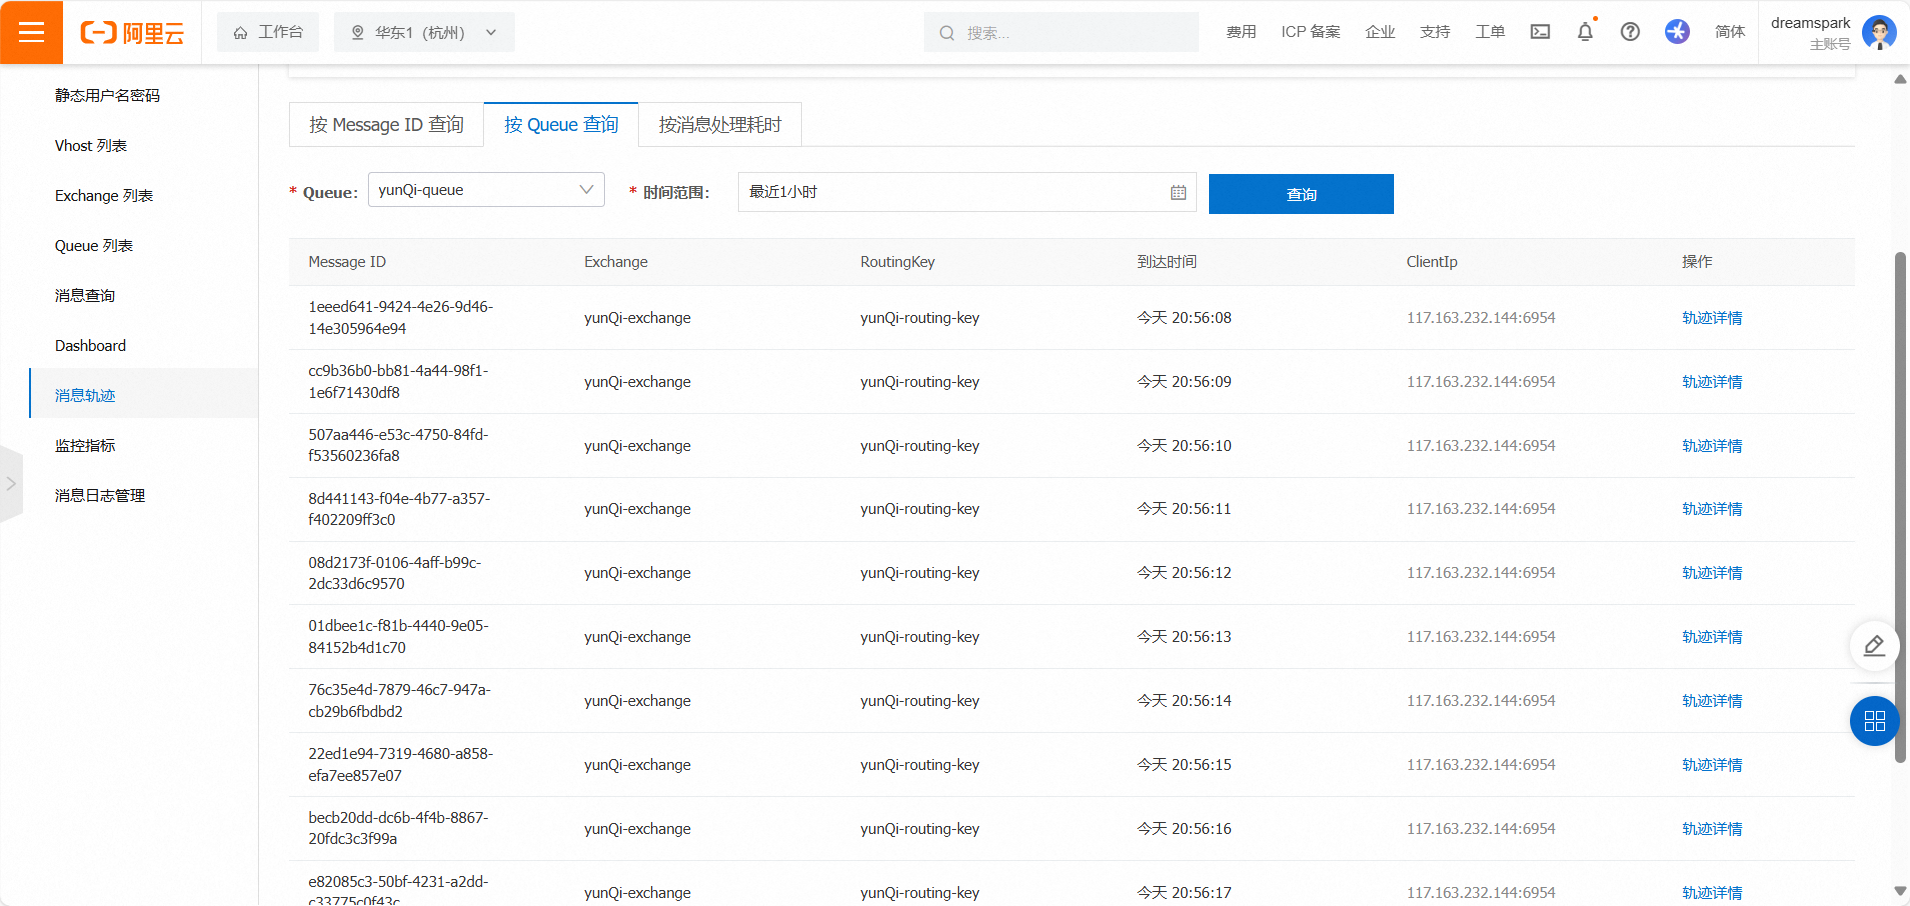Open 轨迹详情 for message at 20:56:13
The height and width of the screenshot is (906, 1910).
pos(1712,637)
